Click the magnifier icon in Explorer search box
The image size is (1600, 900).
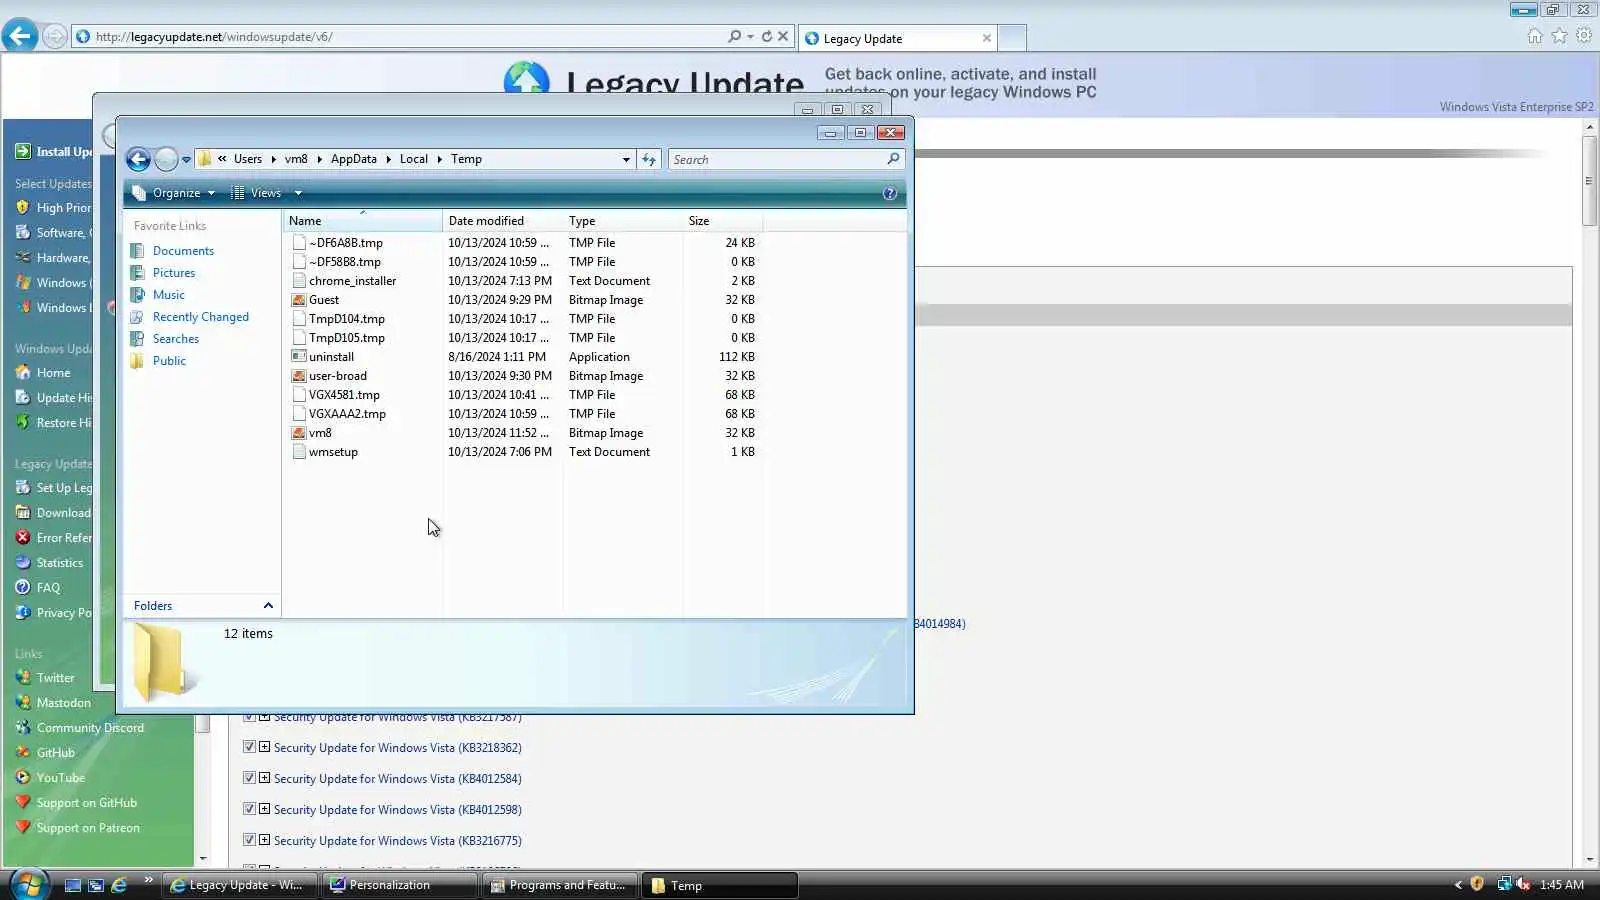893,159
